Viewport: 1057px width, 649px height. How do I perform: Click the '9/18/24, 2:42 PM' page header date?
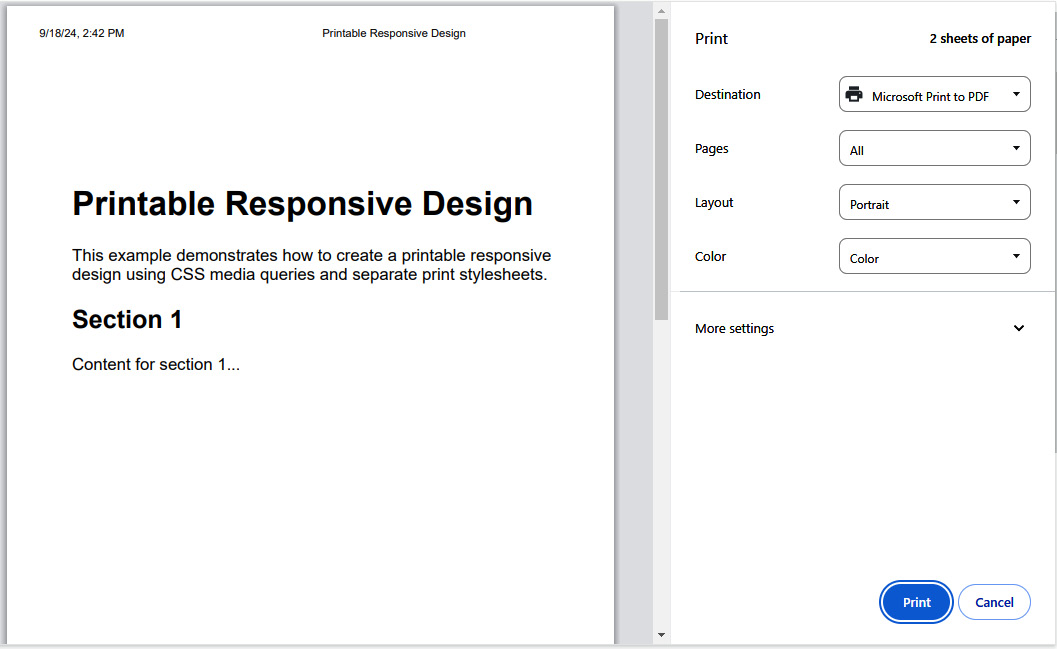click(x=82, y=33)
